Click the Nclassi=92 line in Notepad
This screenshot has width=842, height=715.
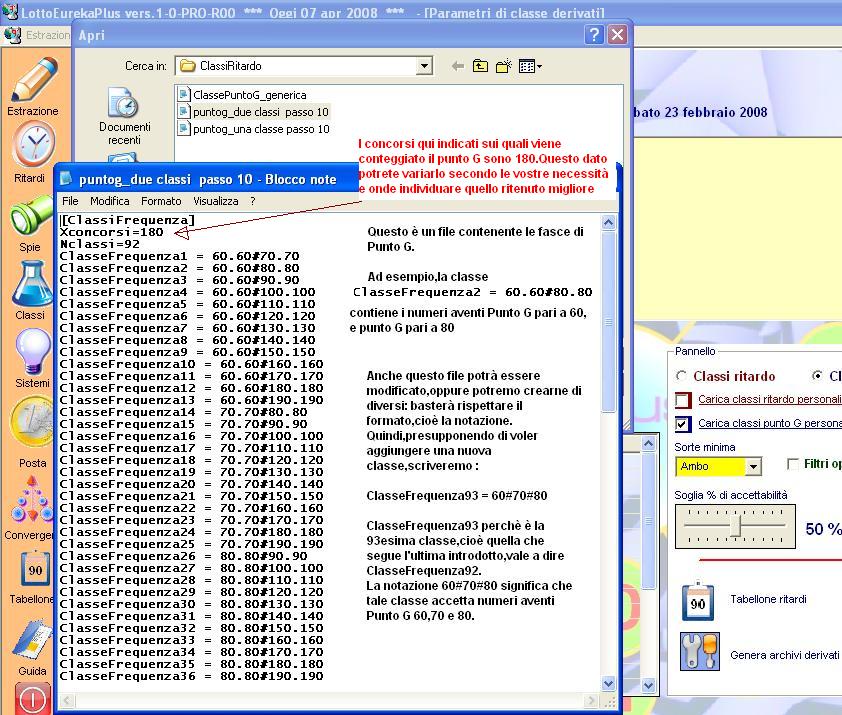click(x=99, y=244)
